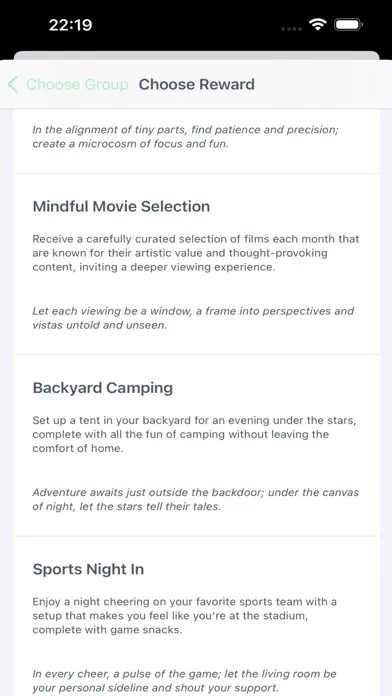This screenshot has height=696, width=392.
Task: Tap the 'Let each viewing be a window' quote
Action: [193, 318]
